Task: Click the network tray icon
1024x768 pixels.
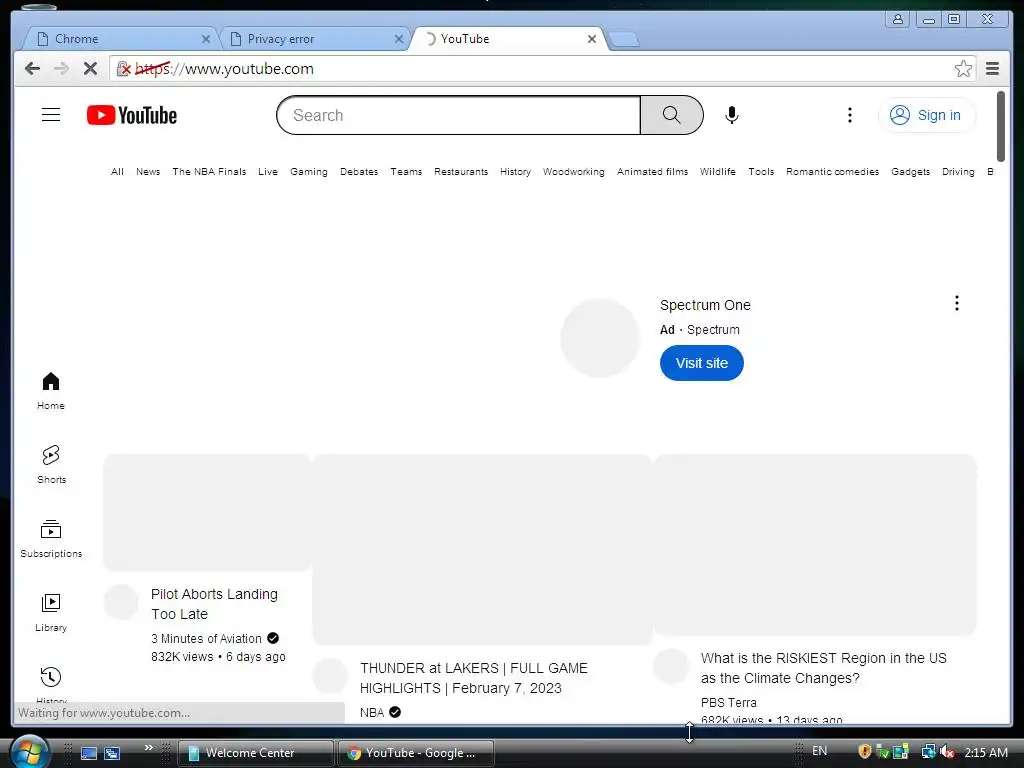Action: [928, 752]
